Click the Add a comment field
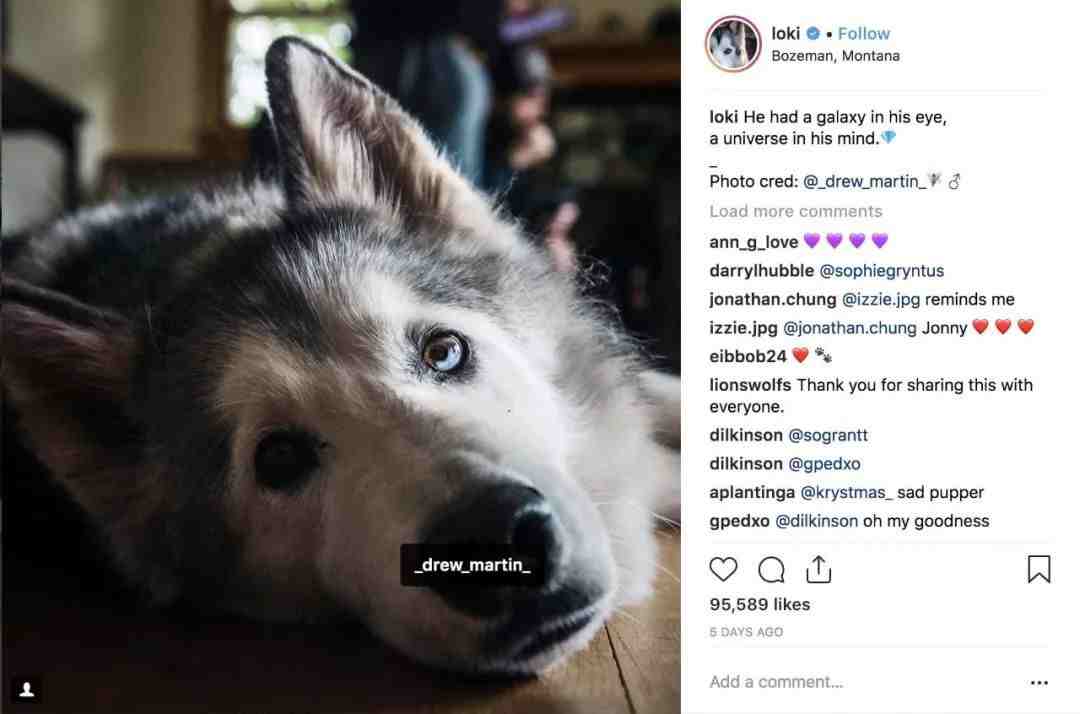The image size is (1080, 714). pyautogui.click(x=776, y=682)
